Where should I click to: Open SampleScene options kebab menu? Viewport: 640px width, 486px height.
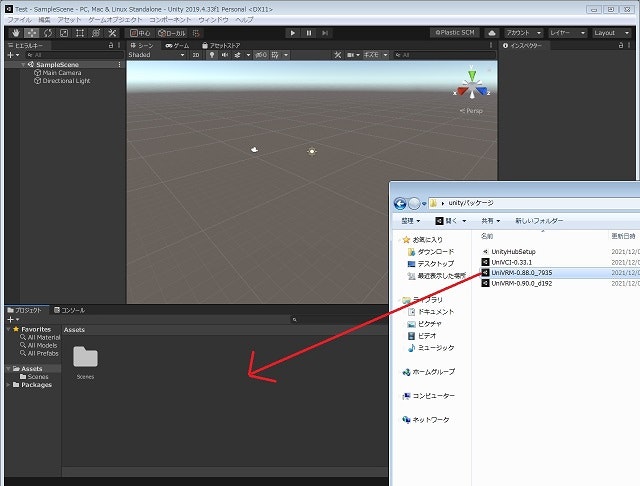pyautogui.click(x=119, y=64)
